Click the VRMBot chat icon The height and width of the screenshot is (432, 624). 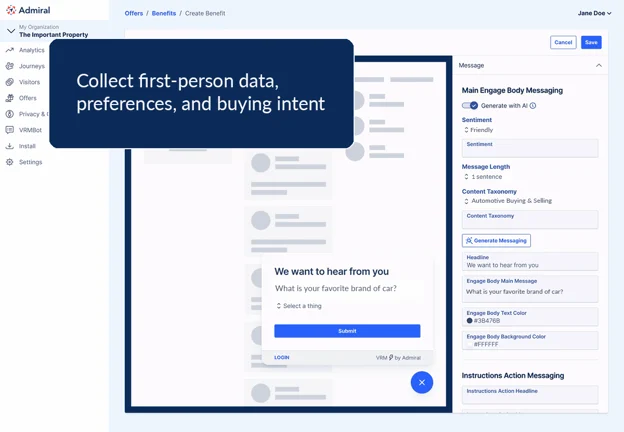pyautogui.click(x=10, y=130)
